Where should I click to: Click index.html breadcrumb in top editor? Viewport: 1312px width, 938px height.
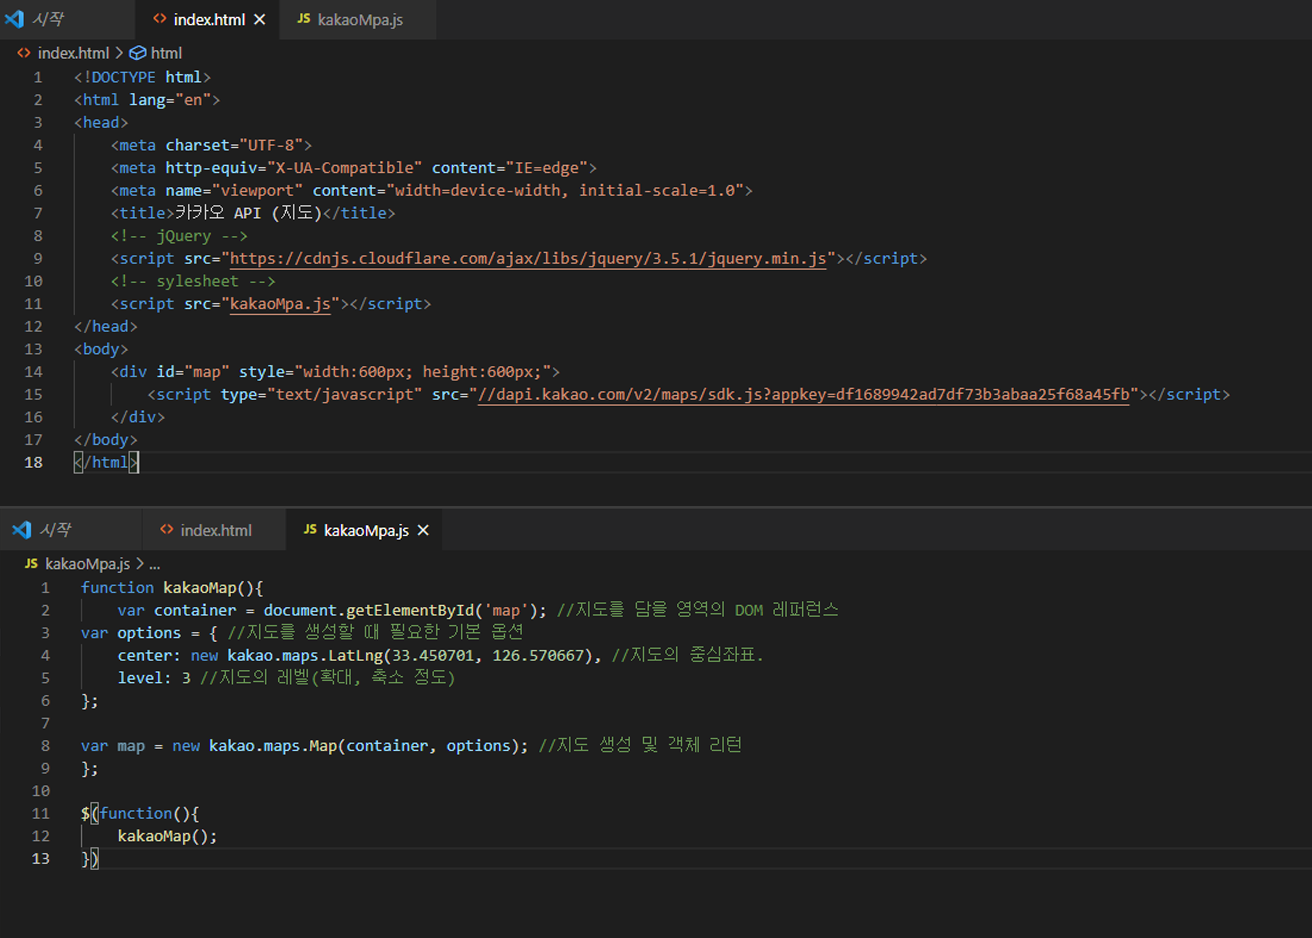click(x=73, y=53)
